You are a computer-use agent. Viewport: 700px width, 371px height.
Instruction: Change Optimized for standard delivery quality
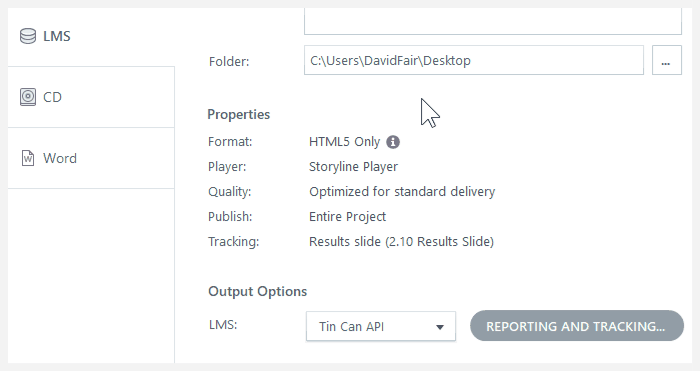click(402, 192)
